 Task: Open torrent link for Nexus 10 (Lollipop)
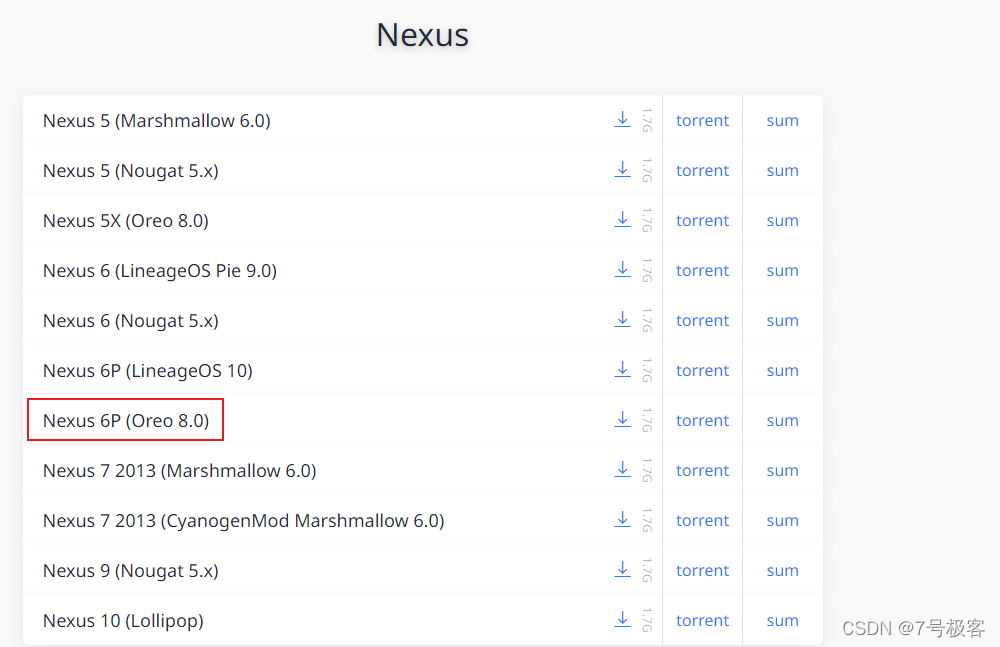[x=702, y=620]
